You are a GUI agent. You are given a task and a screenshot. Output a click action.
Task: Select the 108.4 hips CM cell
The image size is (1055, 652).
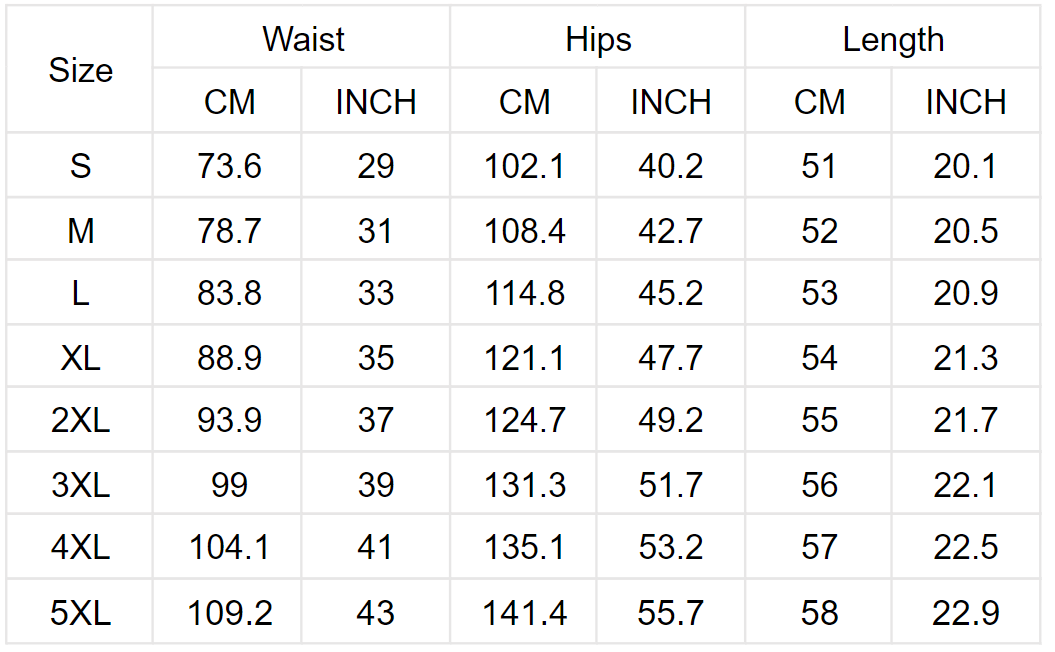523,230
